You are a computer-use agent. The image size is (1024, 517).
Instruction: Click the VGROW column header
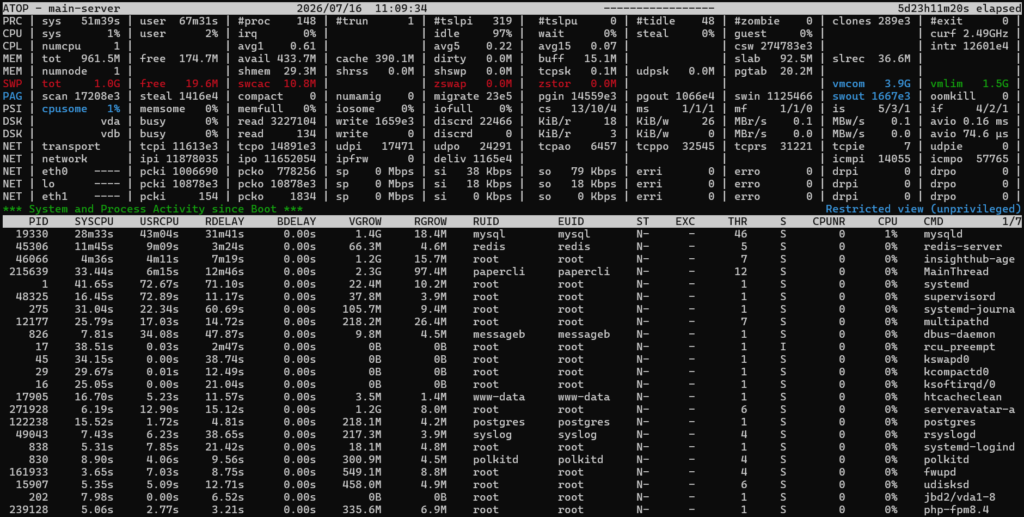(365, 221)
